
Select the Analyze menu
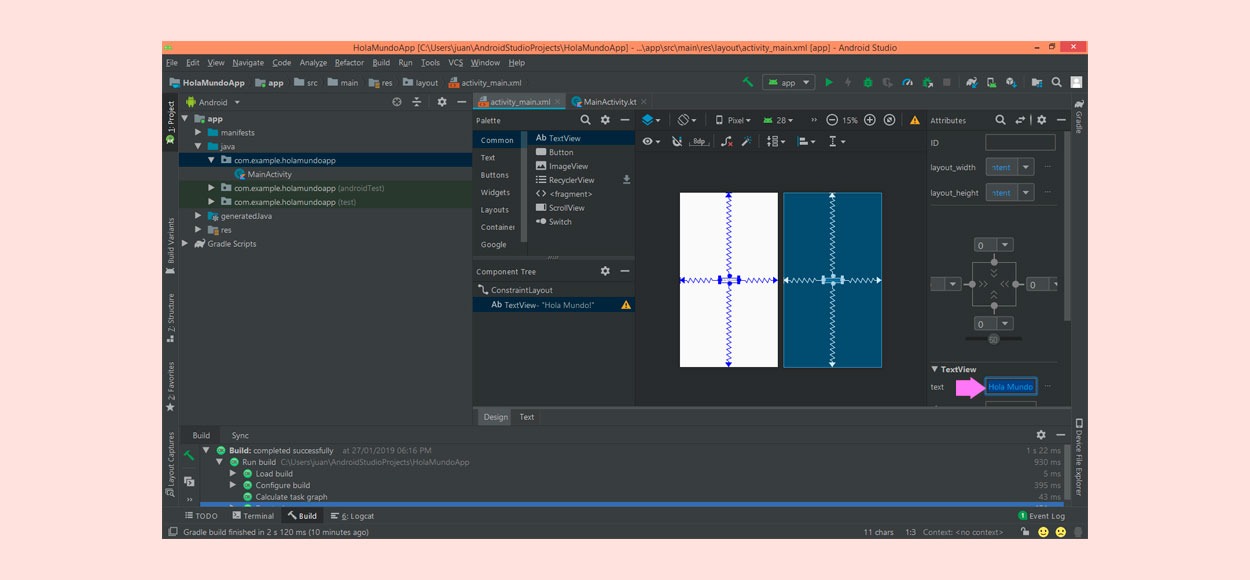[313, 62]
